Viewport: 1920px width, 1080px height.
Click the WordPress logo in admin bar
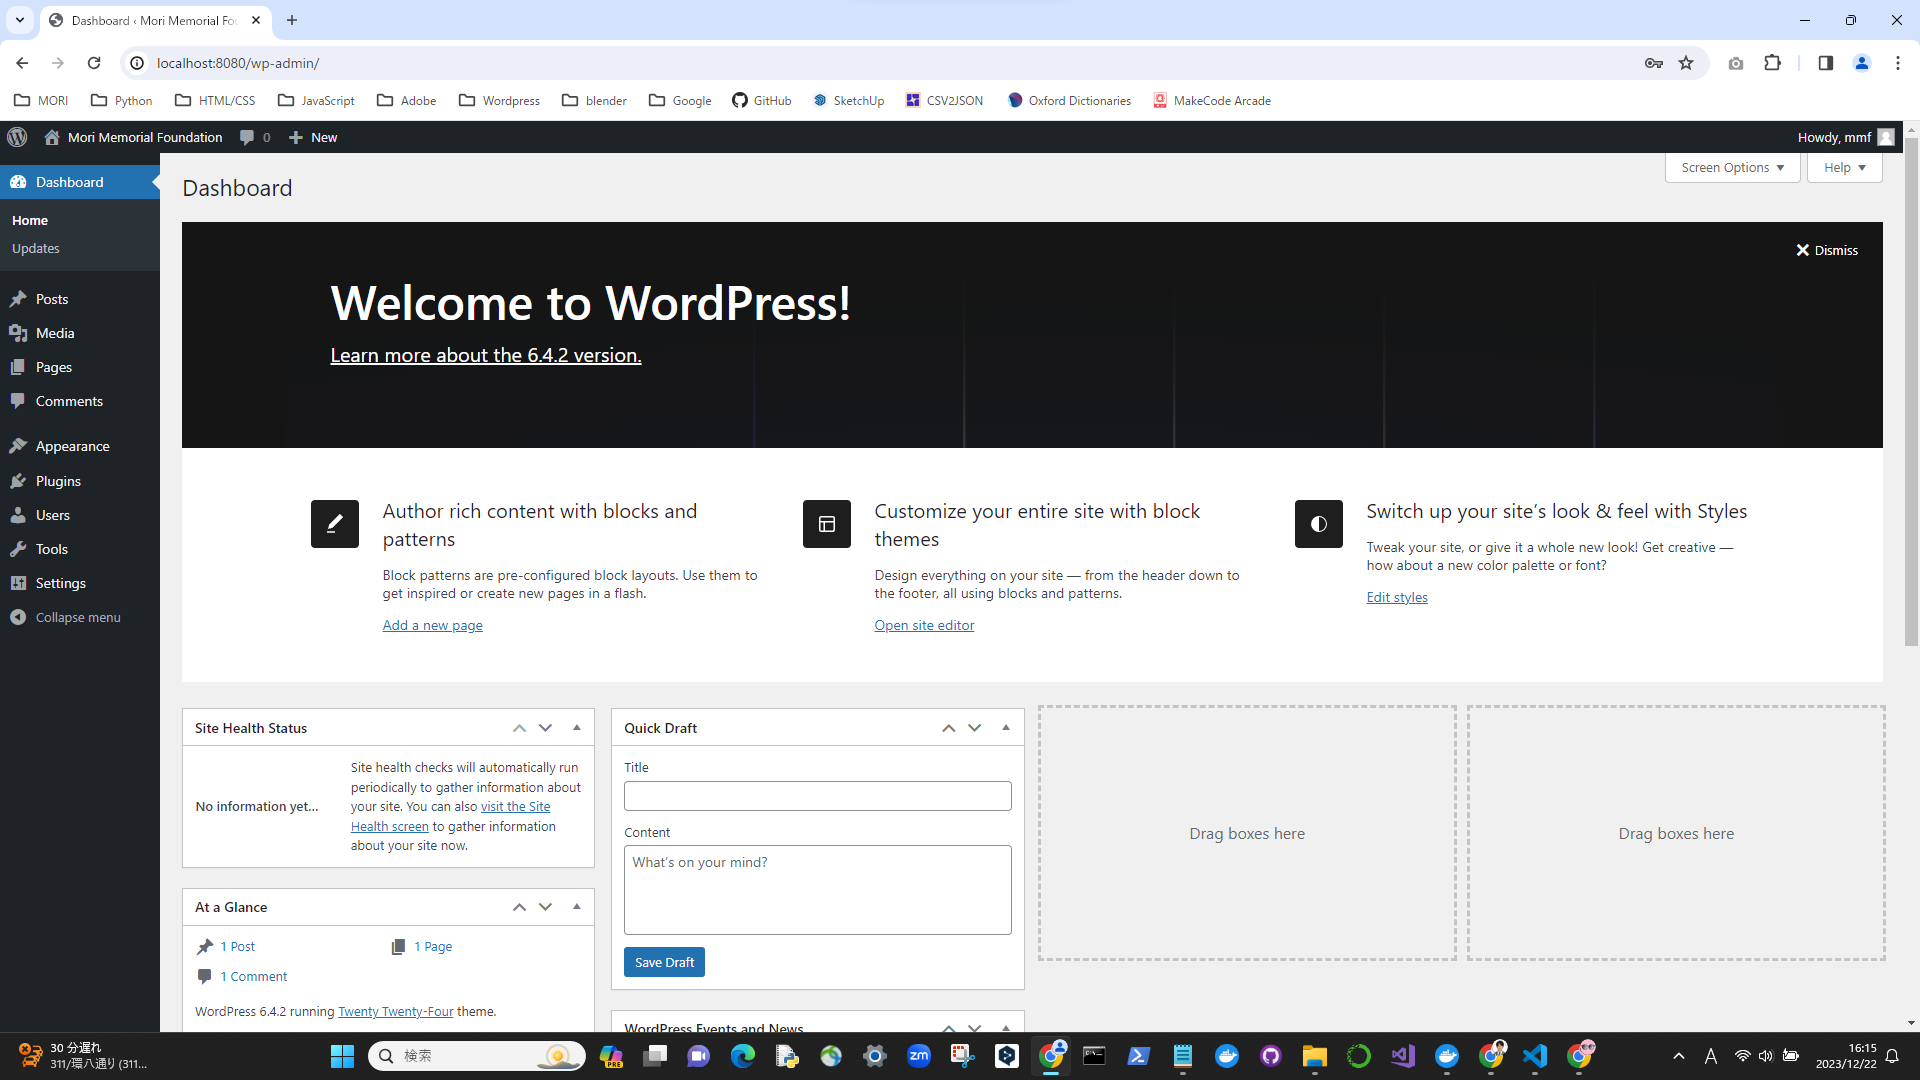pyautogui.click(x=17, y=137)
